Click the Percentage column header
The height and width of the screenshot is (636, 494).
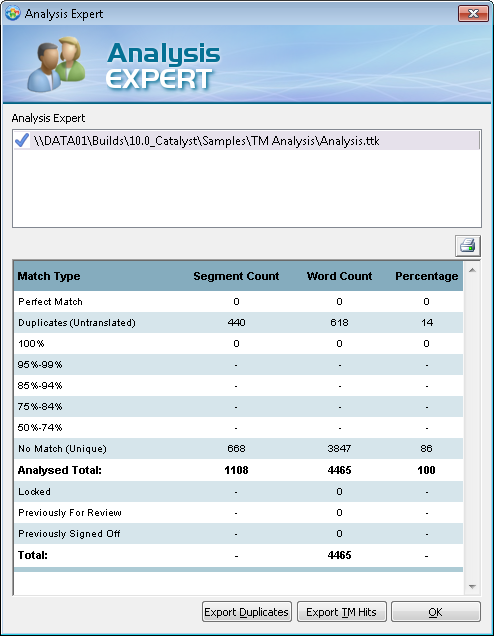(427, 276)
